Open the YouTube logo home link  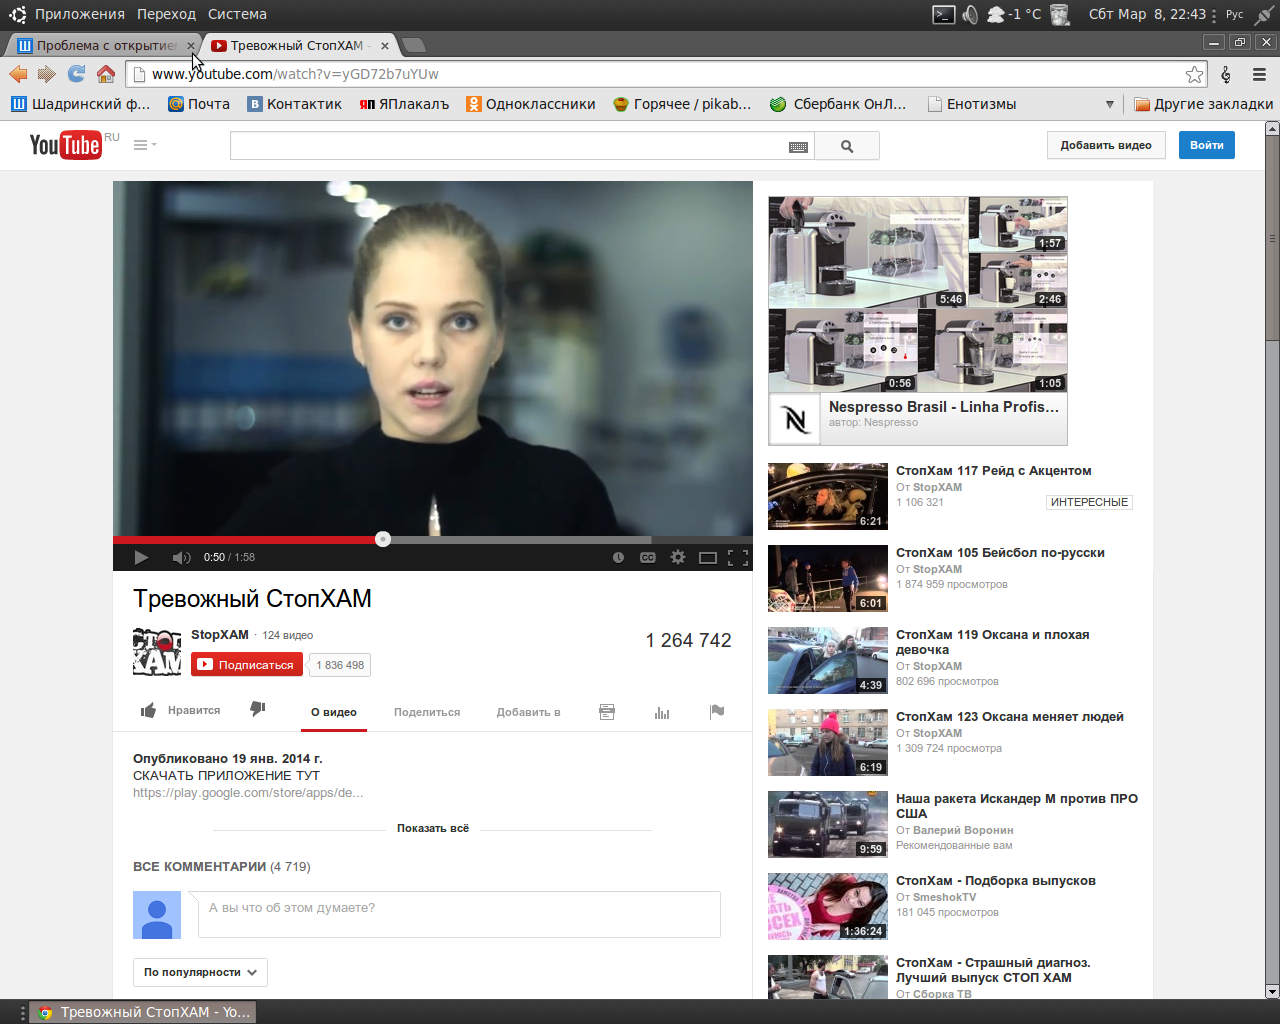65,145
